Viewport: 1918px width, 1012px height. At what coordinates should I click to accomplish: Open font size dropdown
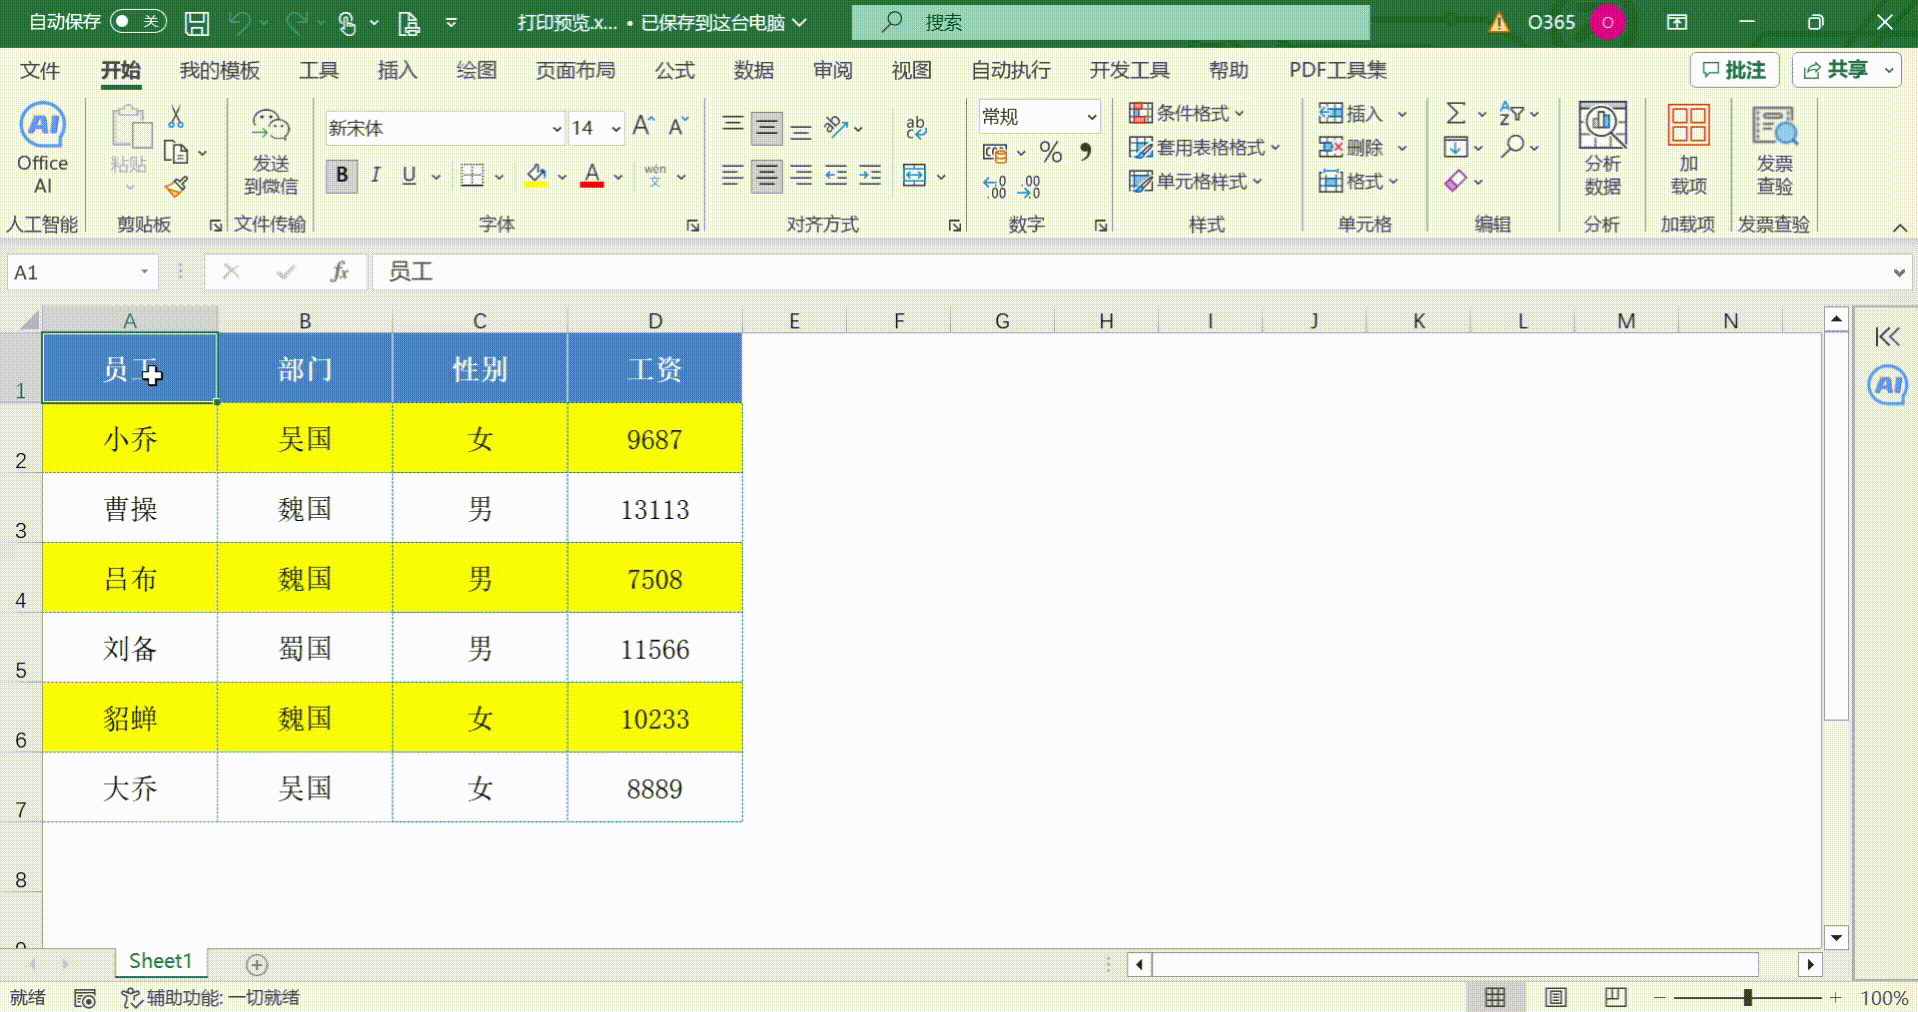615,129
